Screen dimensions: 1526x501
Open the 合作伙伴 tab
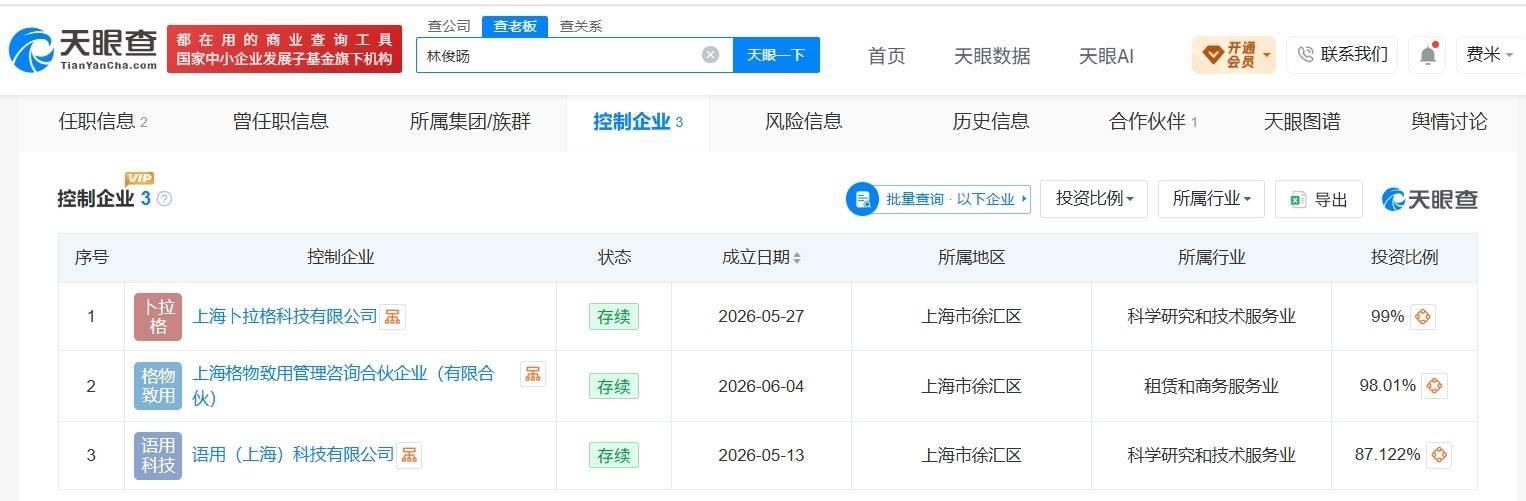pos(1152,122)
